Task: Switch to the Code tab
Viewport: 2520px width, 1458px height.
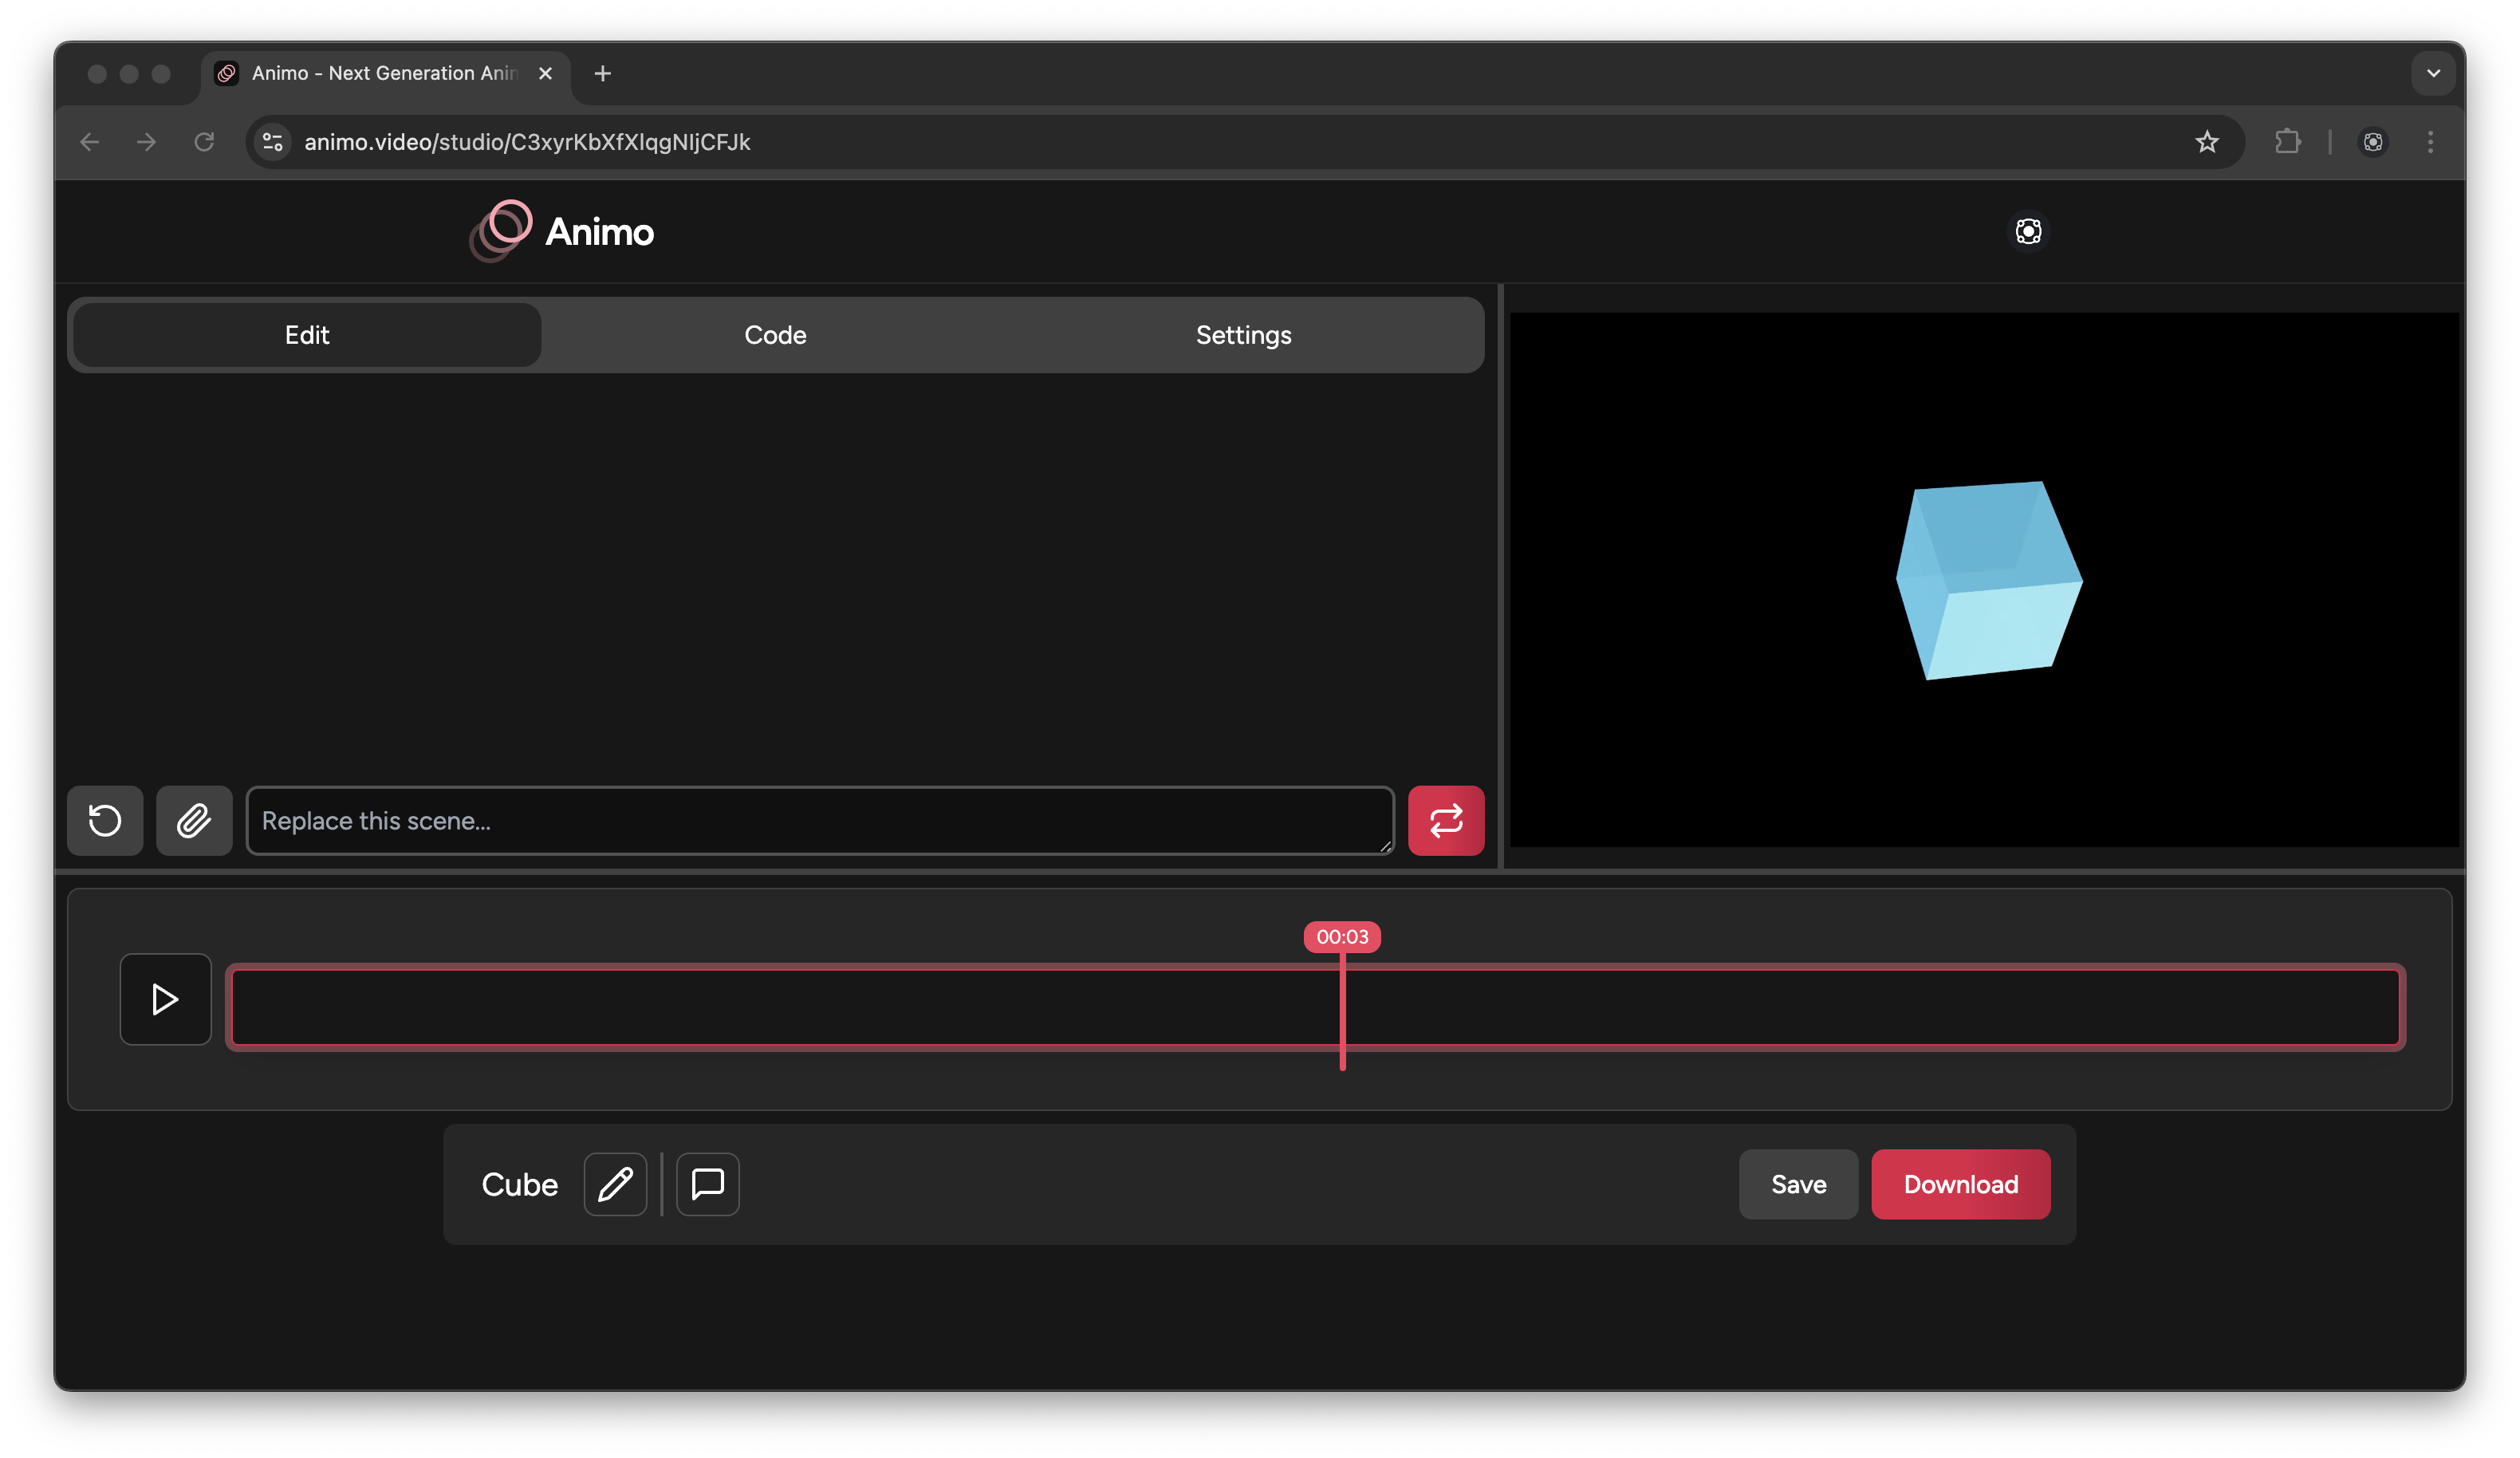Action: tap(775, 335)
